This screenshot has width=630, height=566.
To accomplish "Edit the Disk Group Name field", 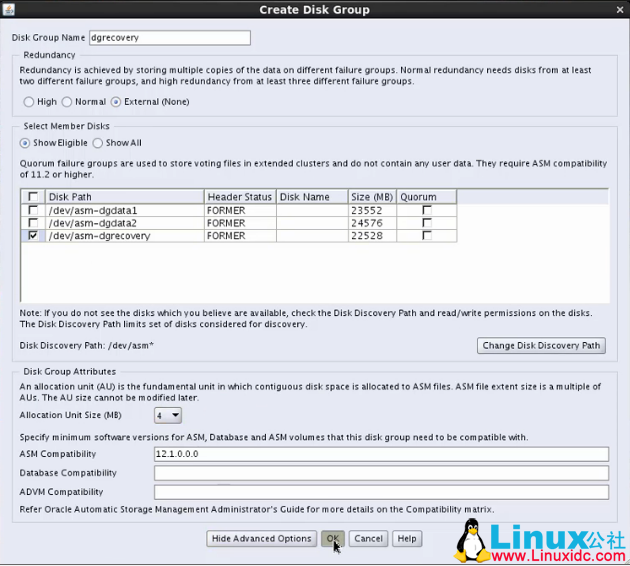I will (x=170, y=38).
